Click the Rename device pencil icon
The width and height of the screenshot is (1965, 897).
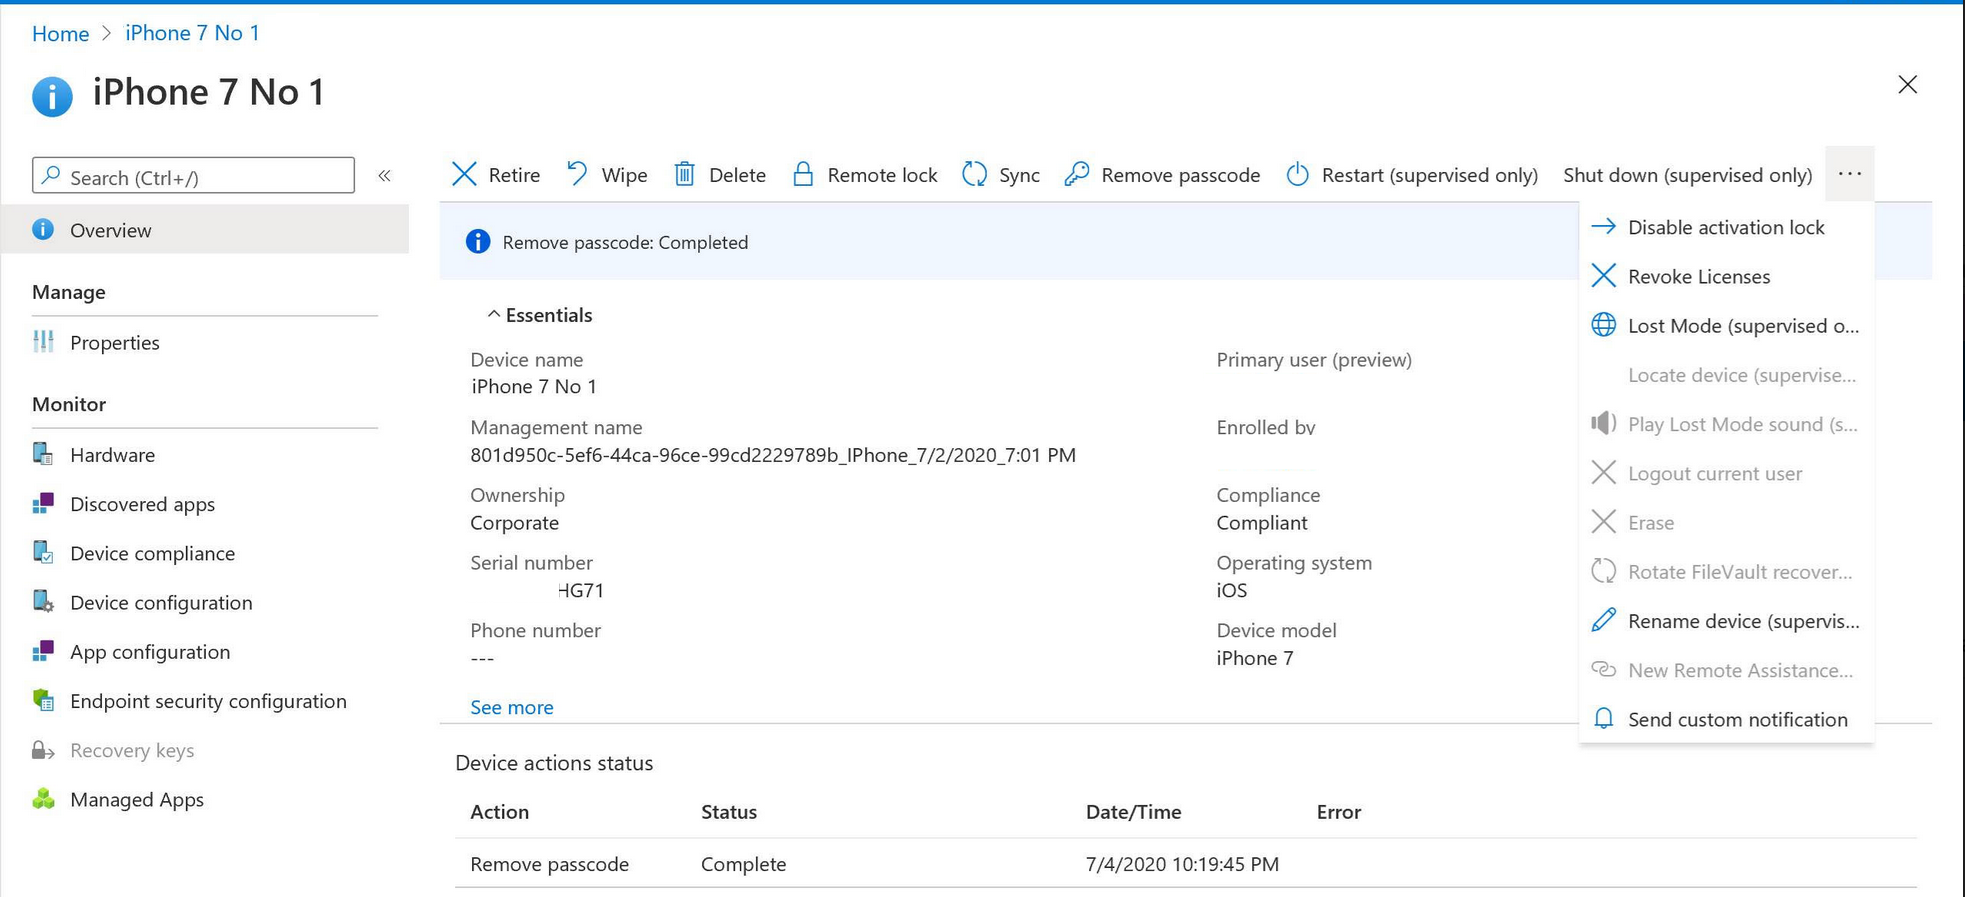point(1604,620)
